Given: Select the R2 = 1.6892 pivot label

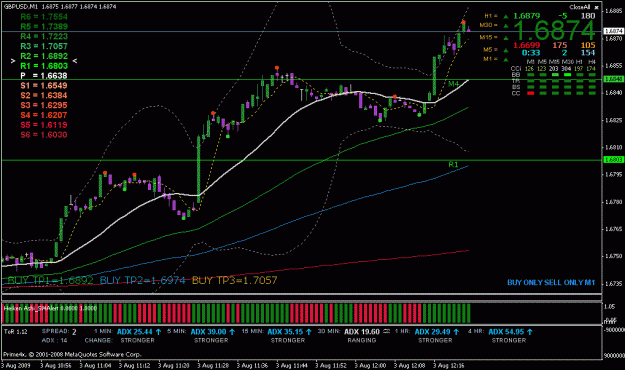Looking at the screenshot, I should [x=44, y=56].
